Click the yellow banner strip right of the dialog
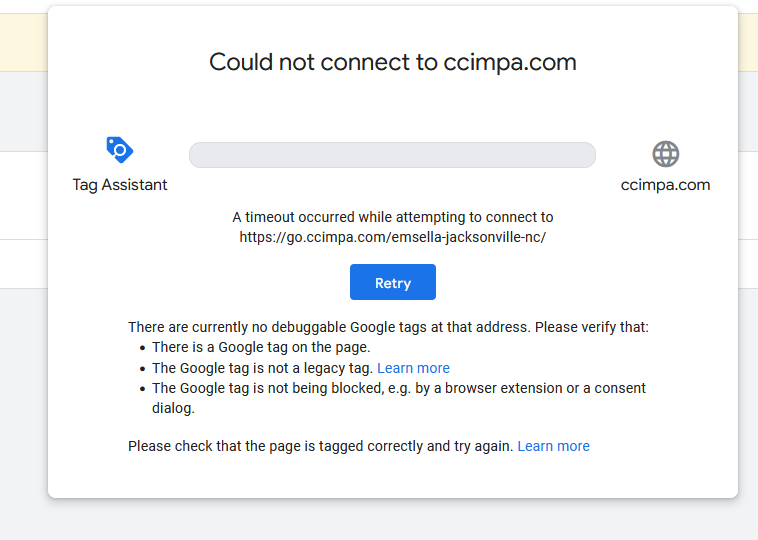 click(x=748, y=43)
